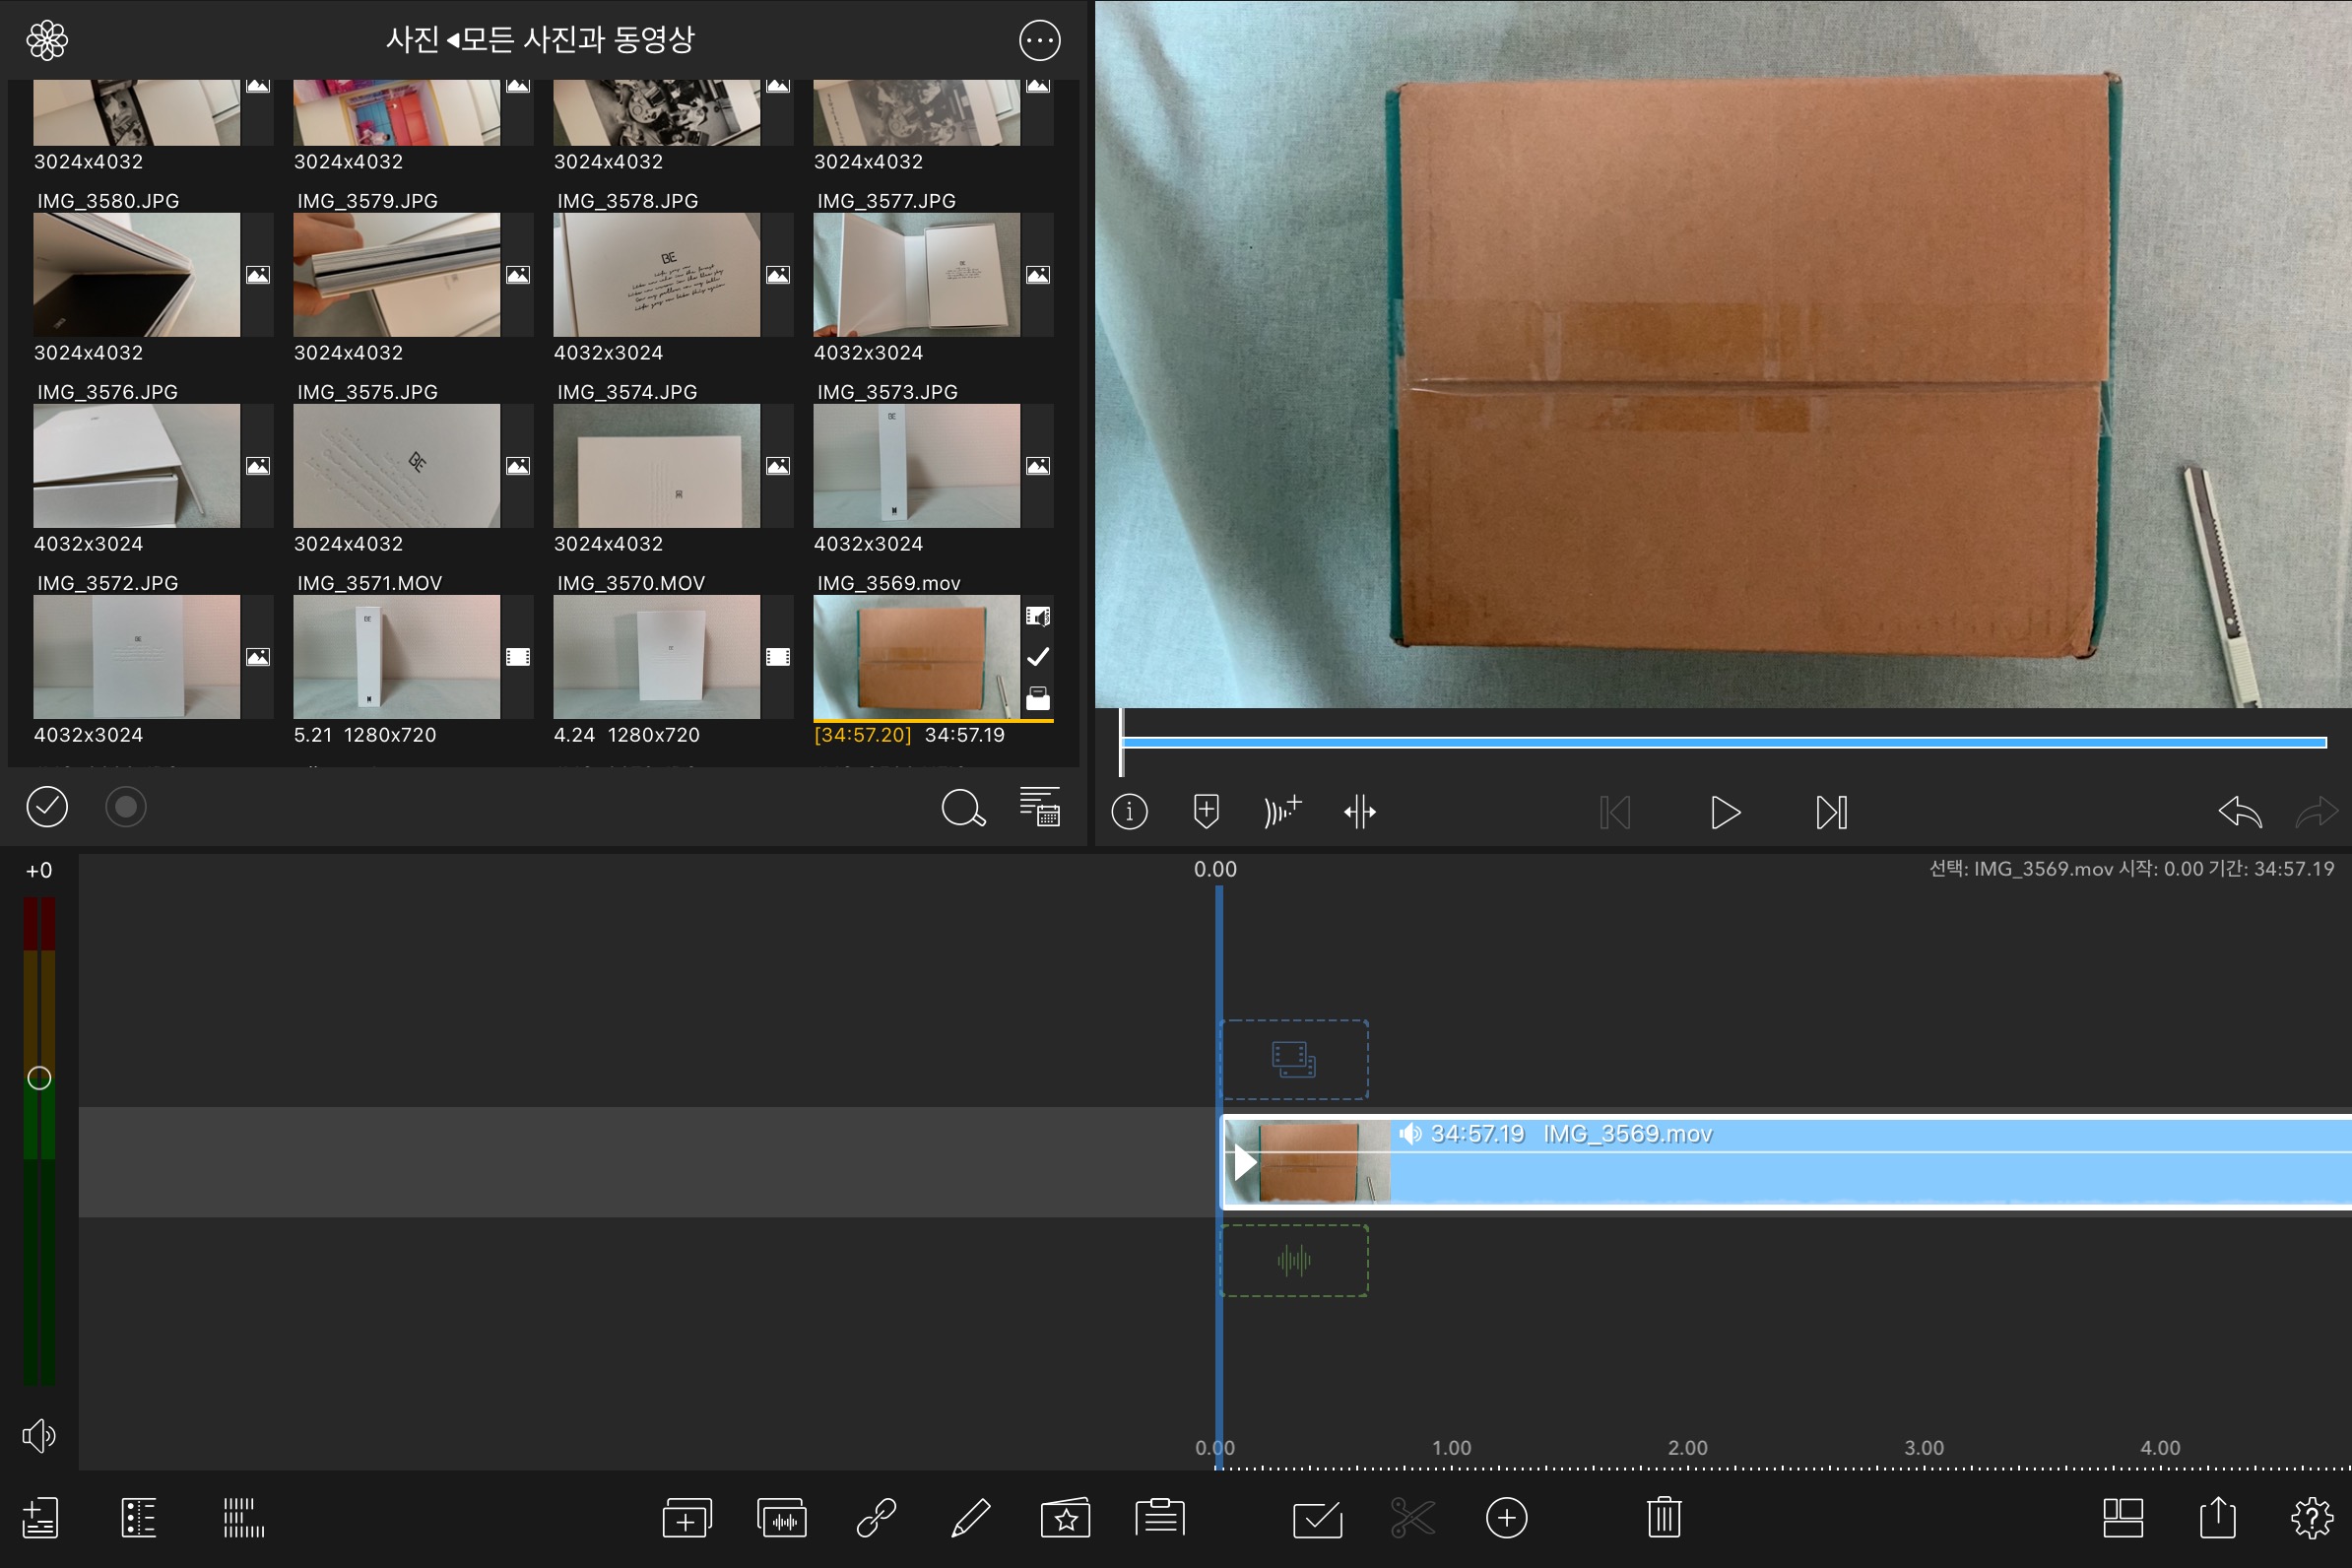Viewport: 2352px width, 1568px height.
Task: Toggle the select-all checkmark circle
Action: (x=47, y=807)
